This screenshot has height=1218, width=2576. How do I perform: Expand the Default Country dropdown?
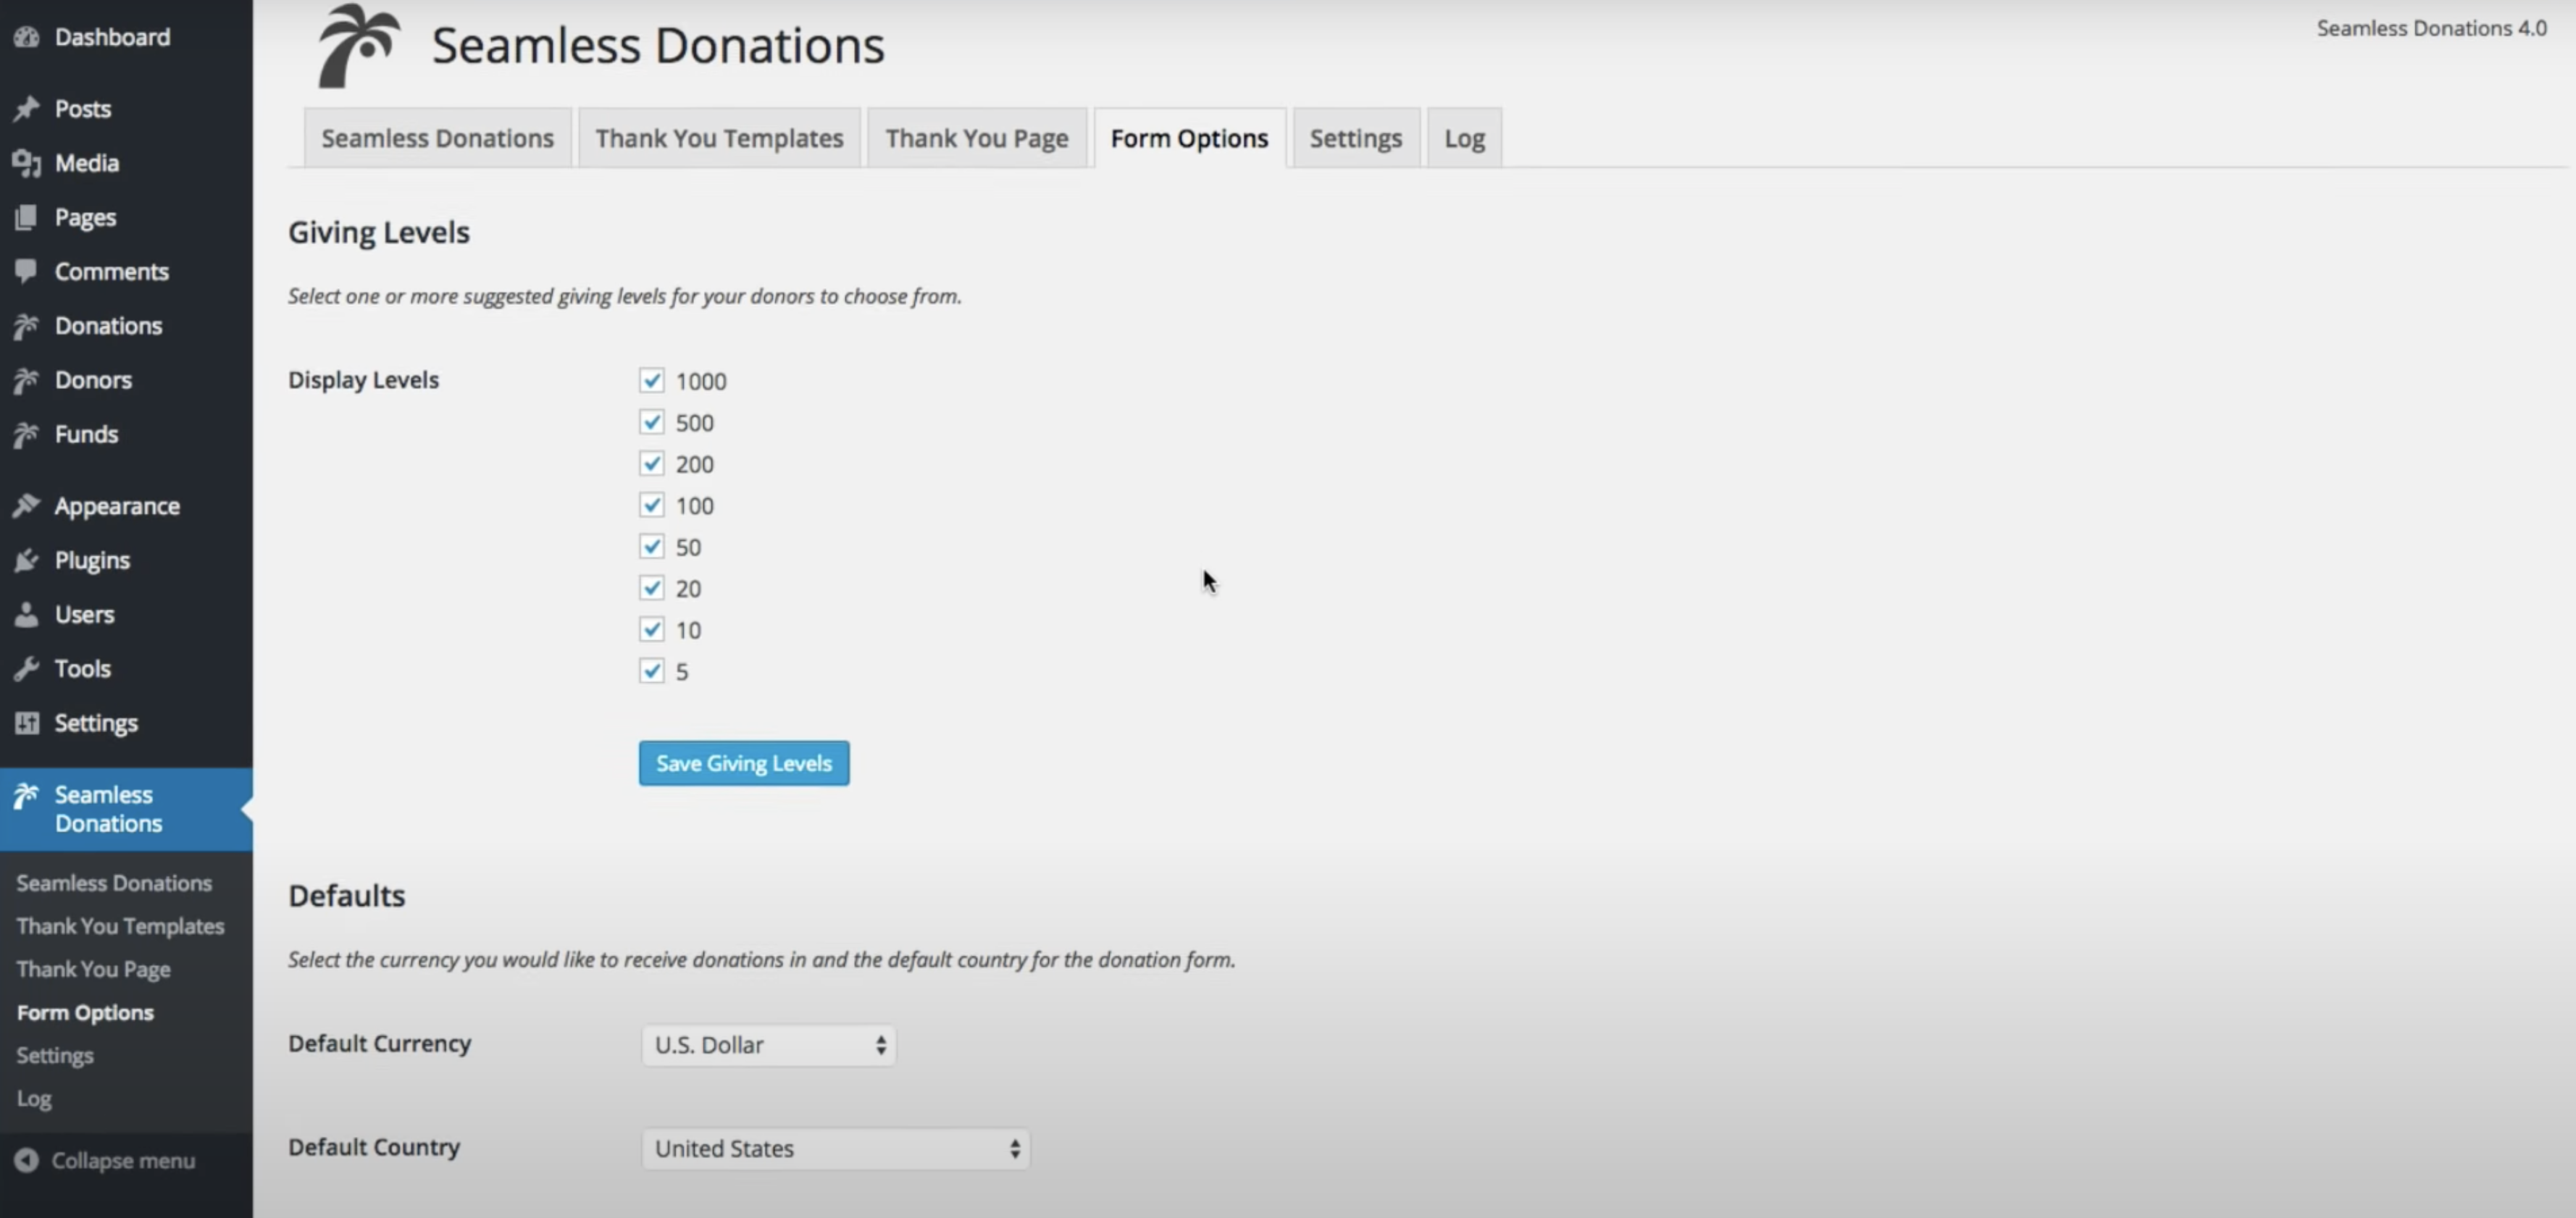click(x=835, y=1149)
